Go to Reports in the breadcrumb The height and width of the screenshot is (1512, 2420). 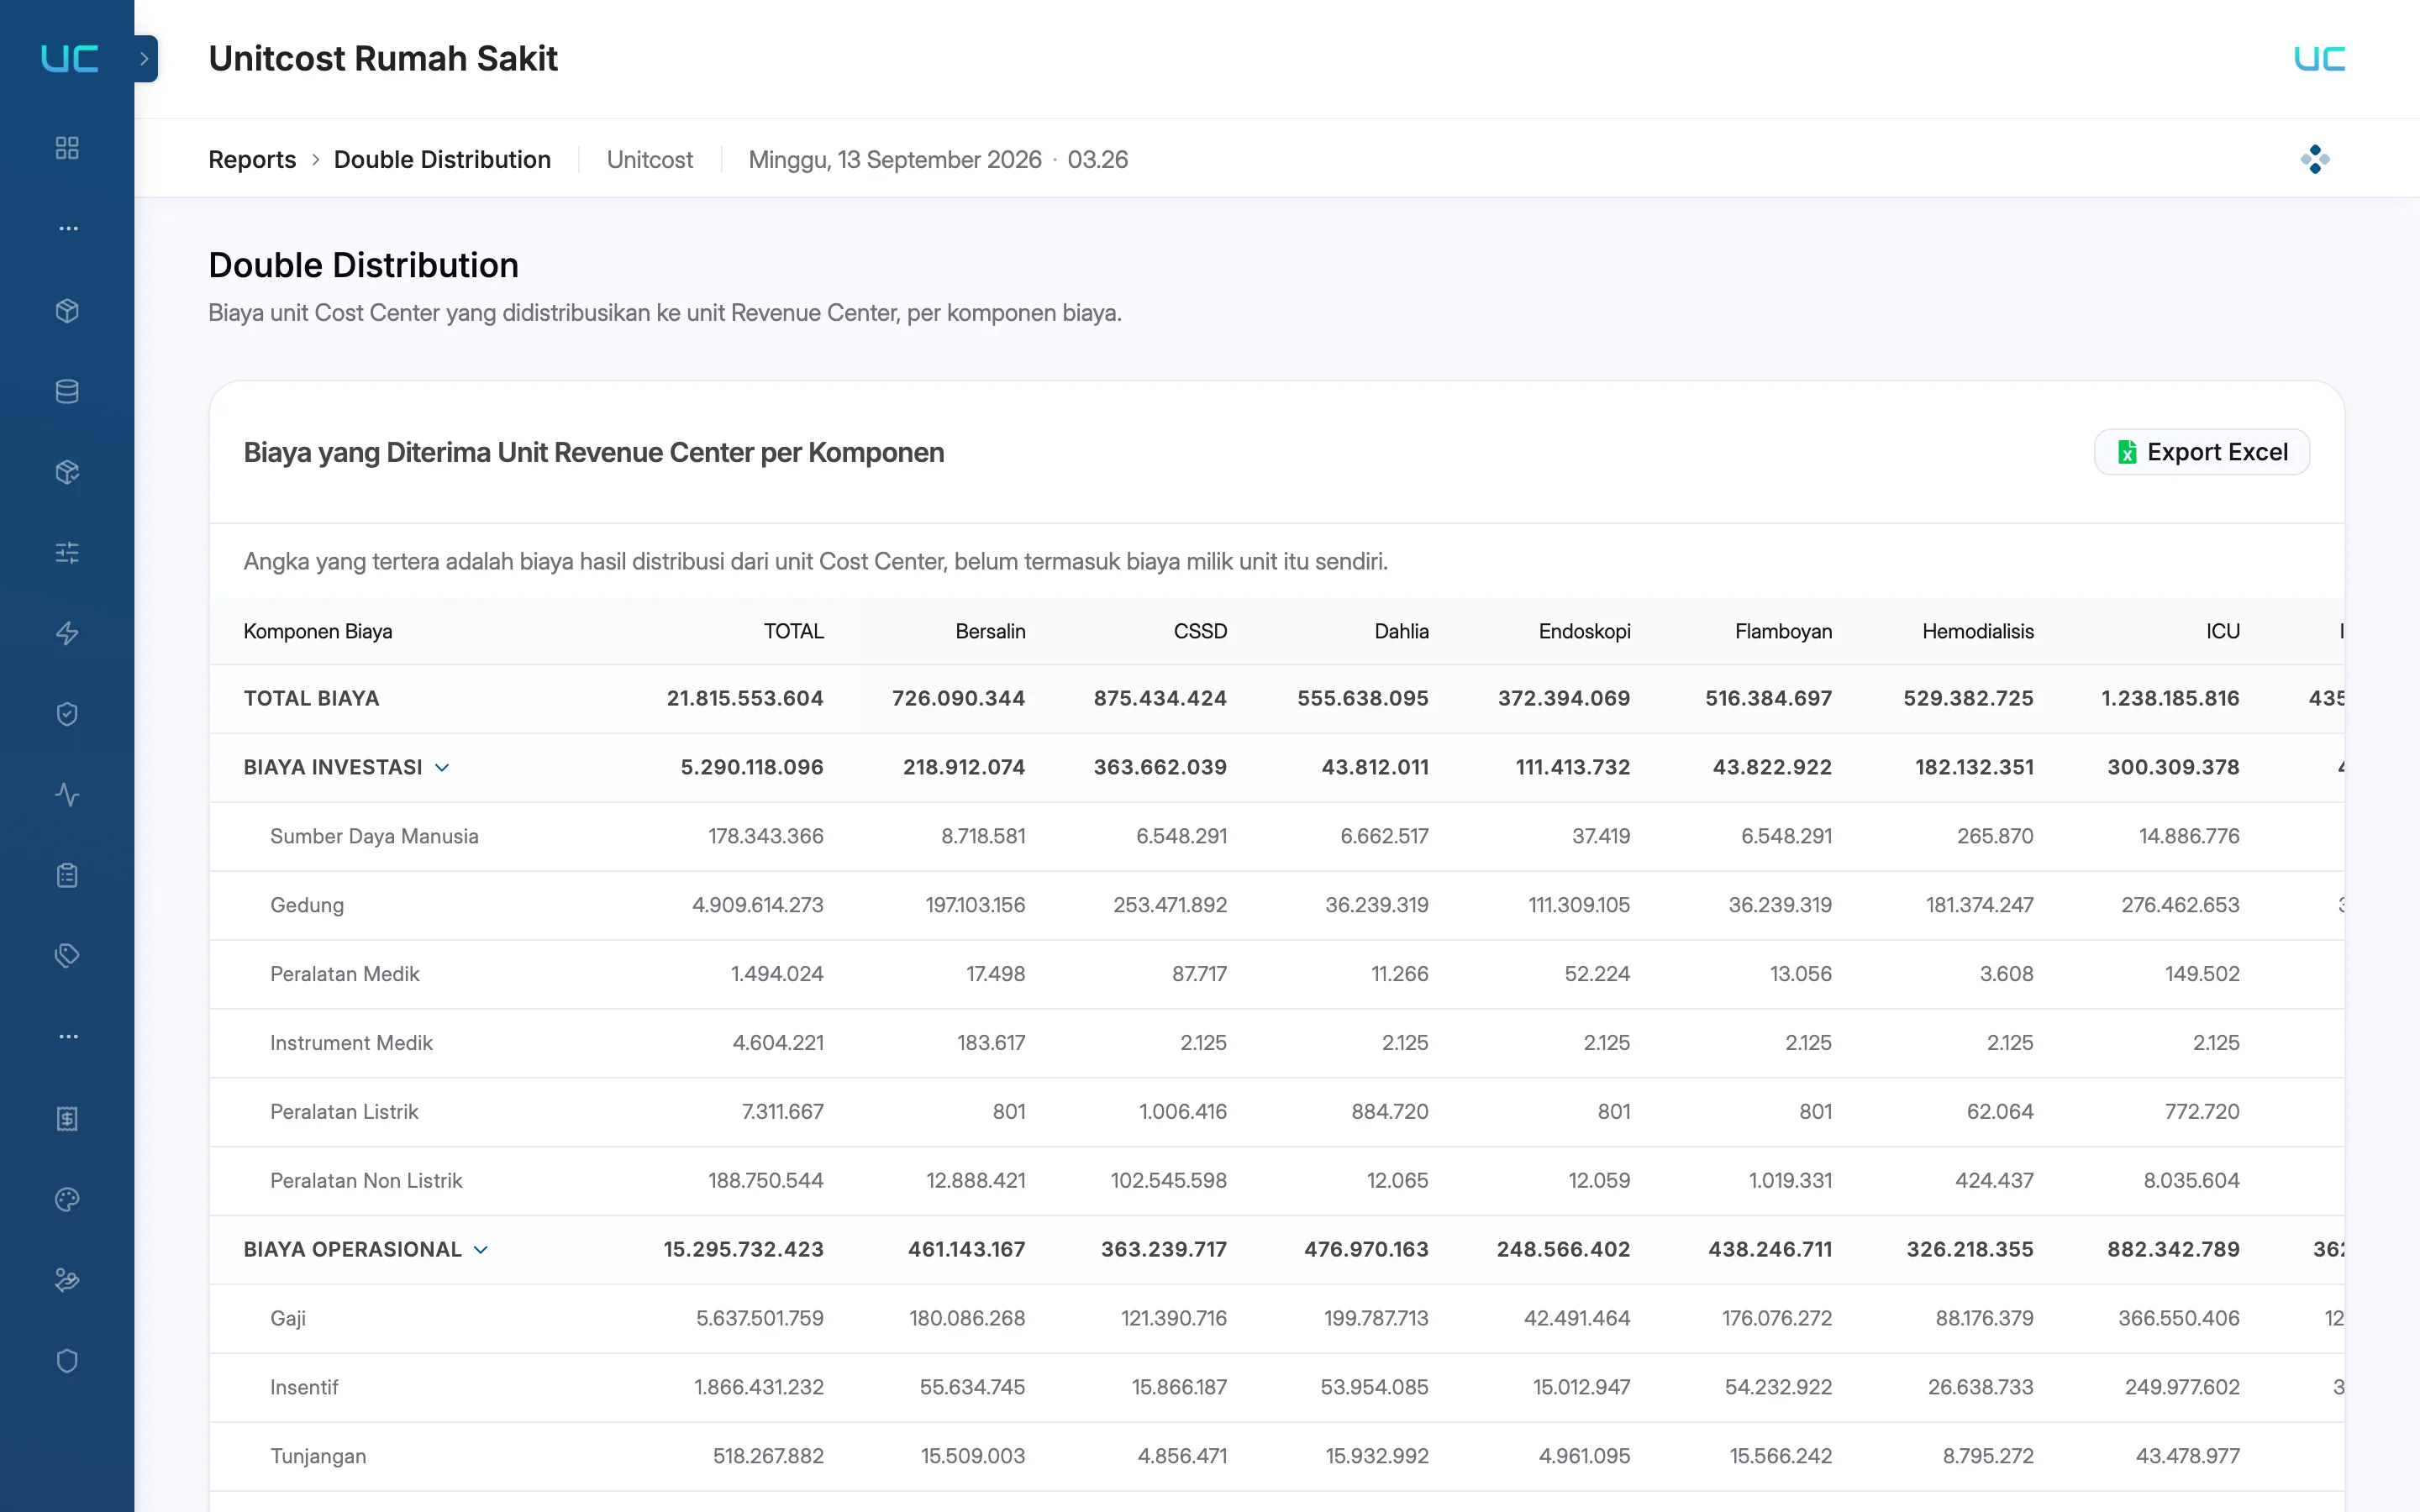click(252, 160)
